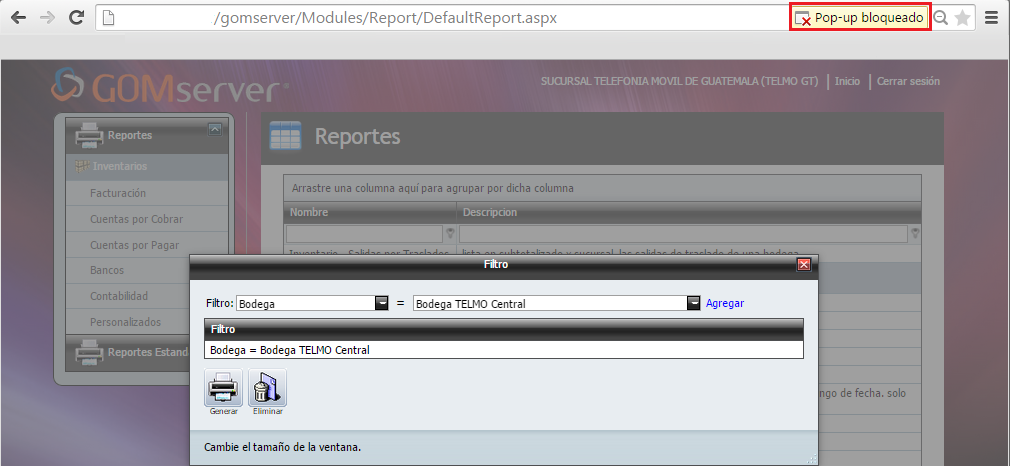
Task: Click the browser reload button
Action: tap(75, 18)
